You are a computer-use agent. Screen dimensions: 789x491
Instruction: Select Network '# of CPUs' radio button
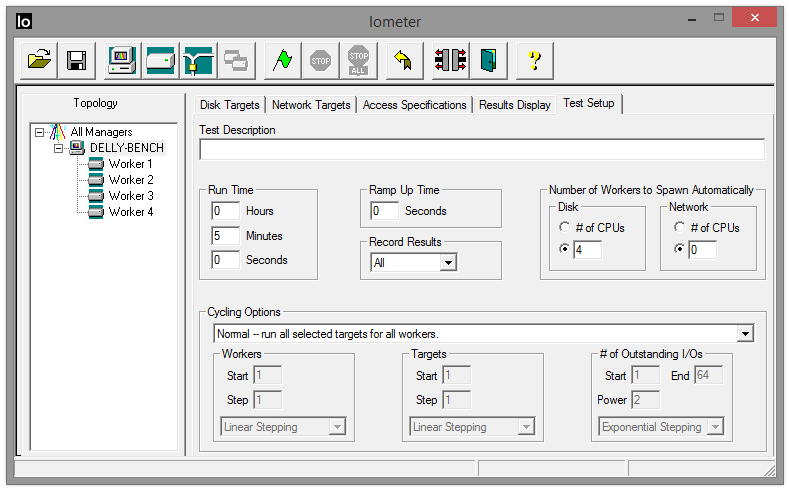coord(680,227)
